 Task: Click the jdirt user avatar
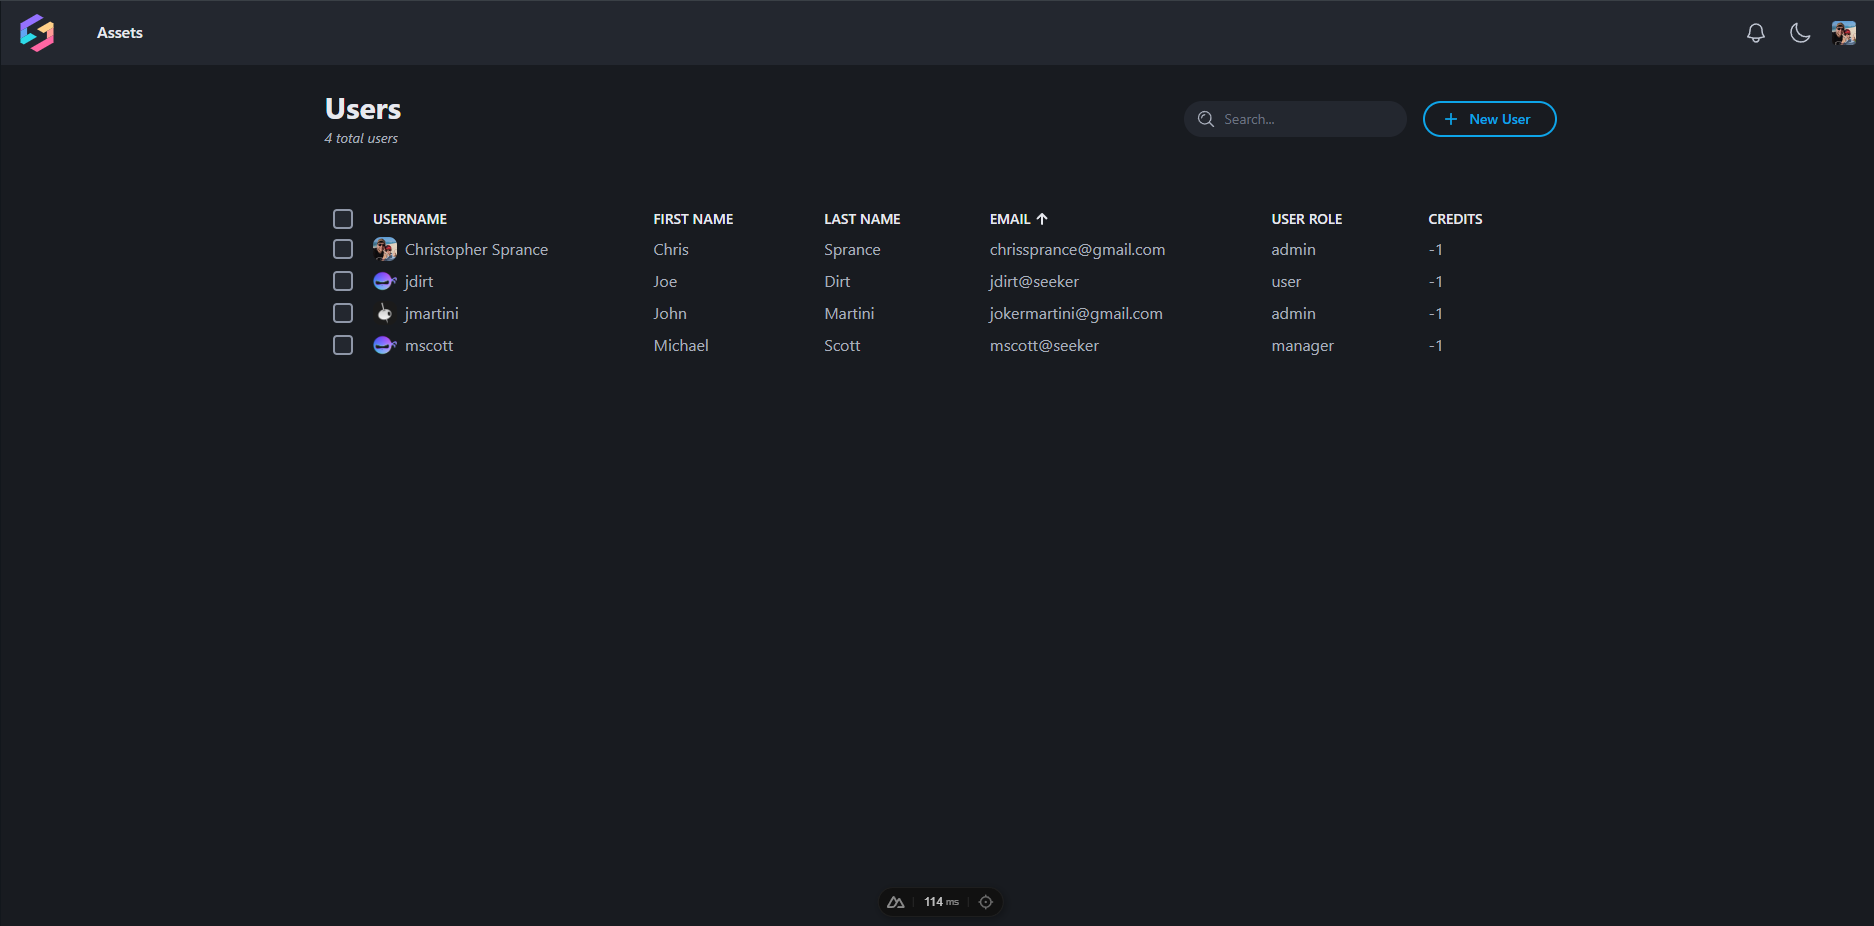click(x=384, y=281)
